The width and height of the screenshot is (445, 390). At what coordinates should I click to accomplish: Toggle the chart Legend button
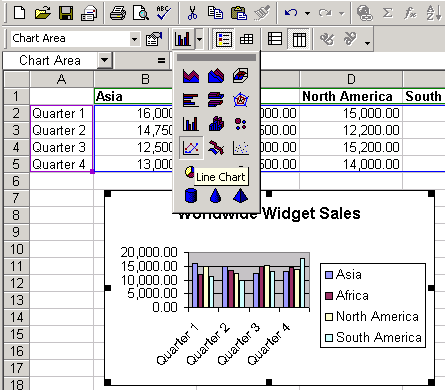pos(224,39)
